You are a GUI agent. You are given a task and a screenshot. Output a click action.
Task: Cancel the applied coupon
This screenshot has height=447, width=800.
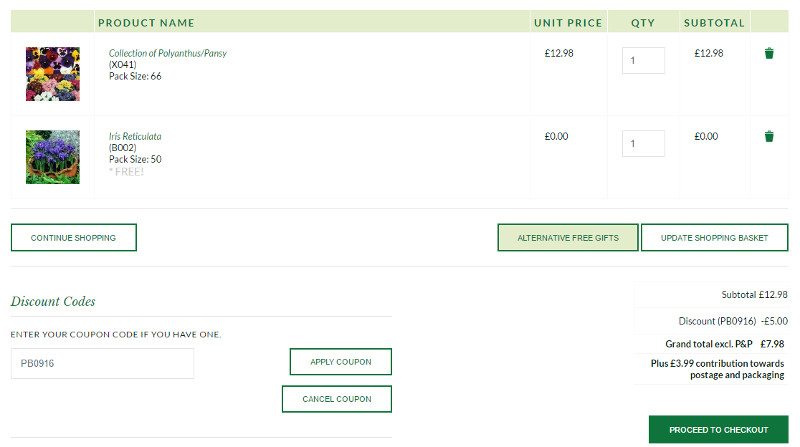pyautogui.click(x=336, y=399)
